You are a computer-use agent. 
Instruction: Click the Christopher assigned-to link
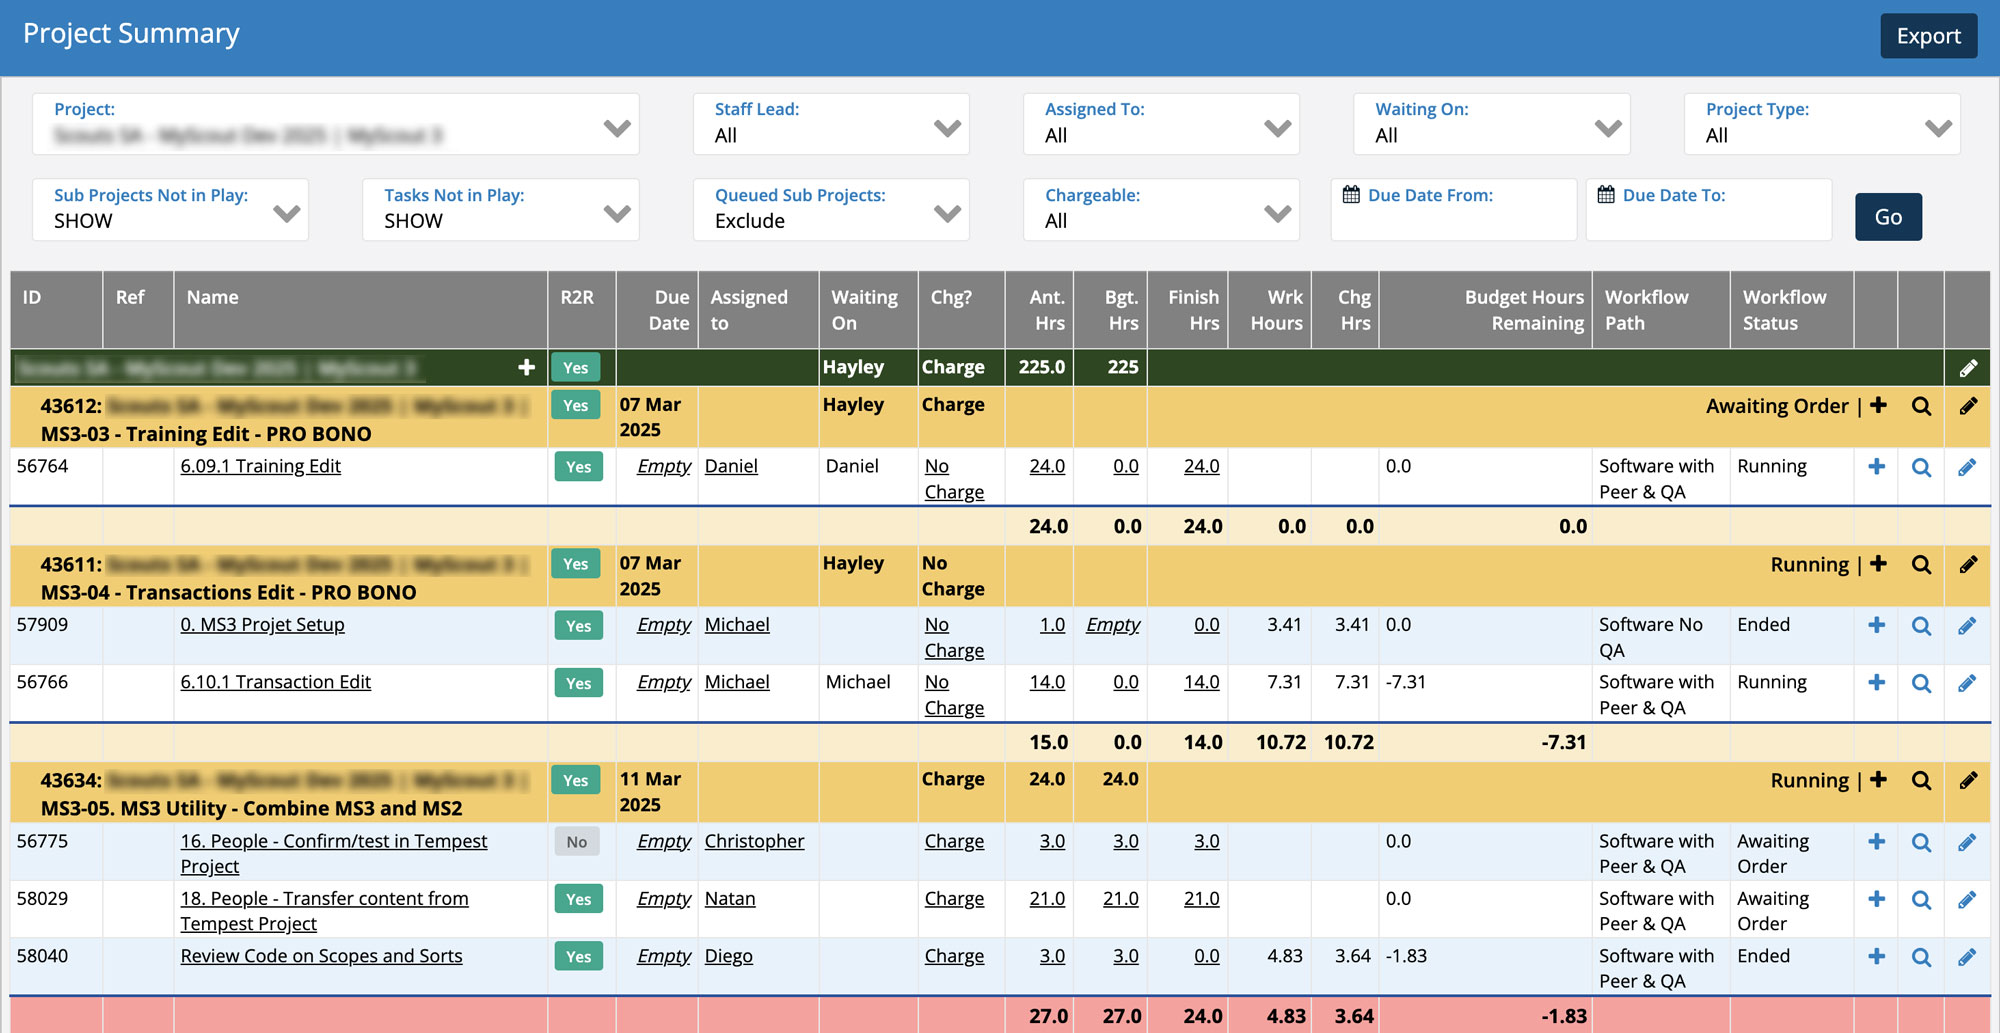pos(754,841)
